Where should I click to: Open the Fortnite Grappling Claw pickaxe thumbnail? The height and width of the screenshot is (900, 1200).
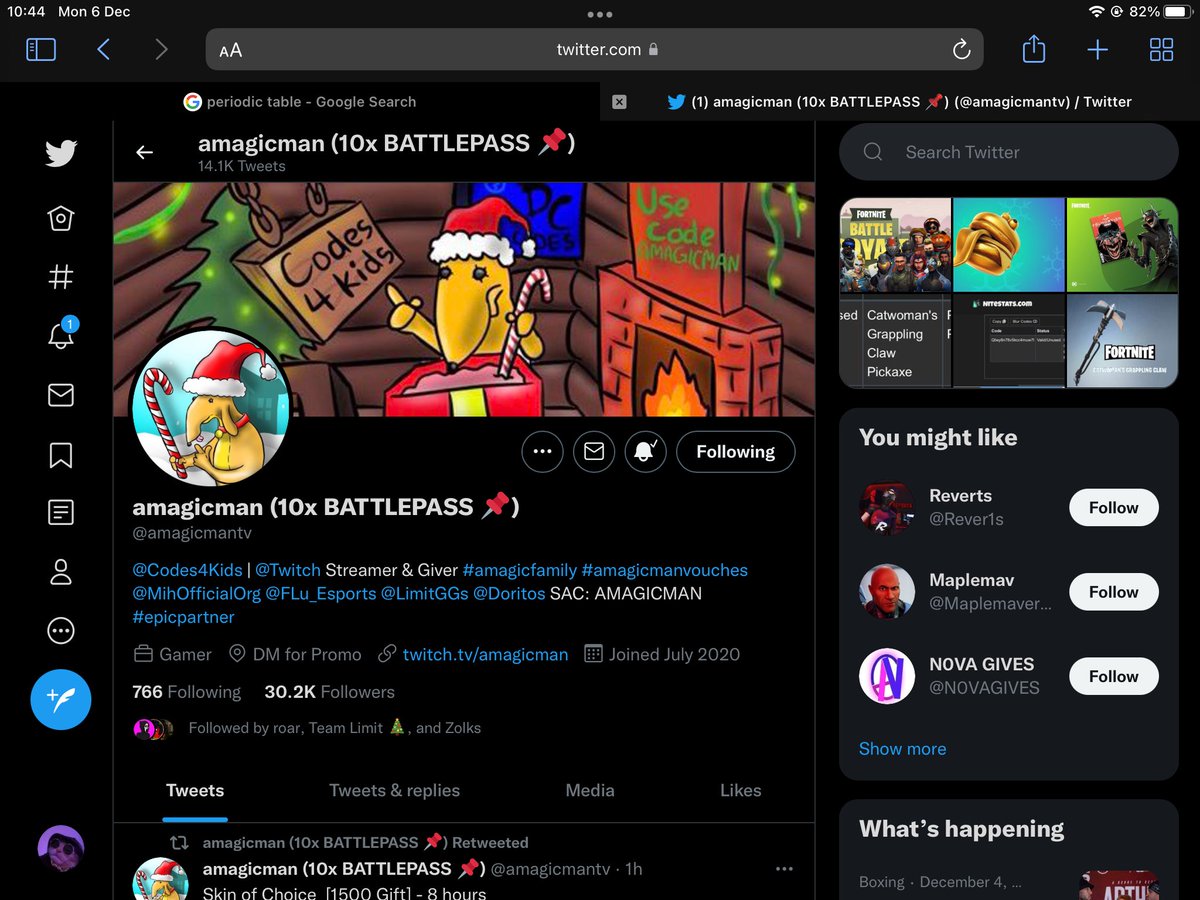pos(1123,341)
